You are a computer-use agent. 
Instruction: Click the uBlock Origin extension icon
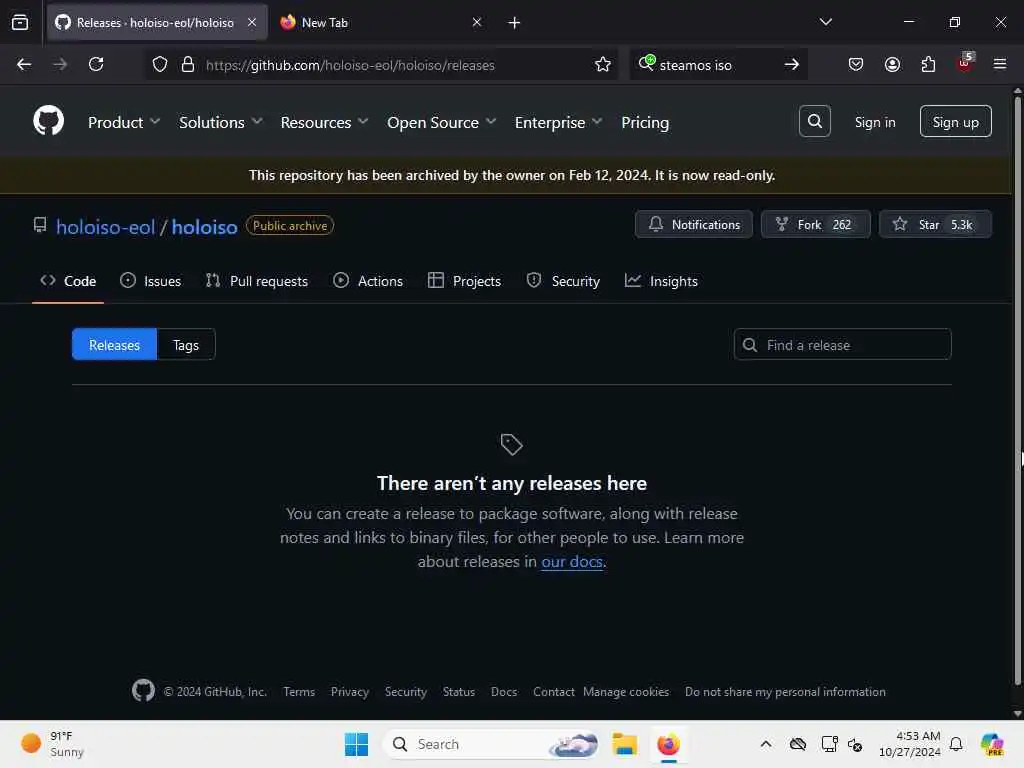pyautogui.click(x=965, y=63)
